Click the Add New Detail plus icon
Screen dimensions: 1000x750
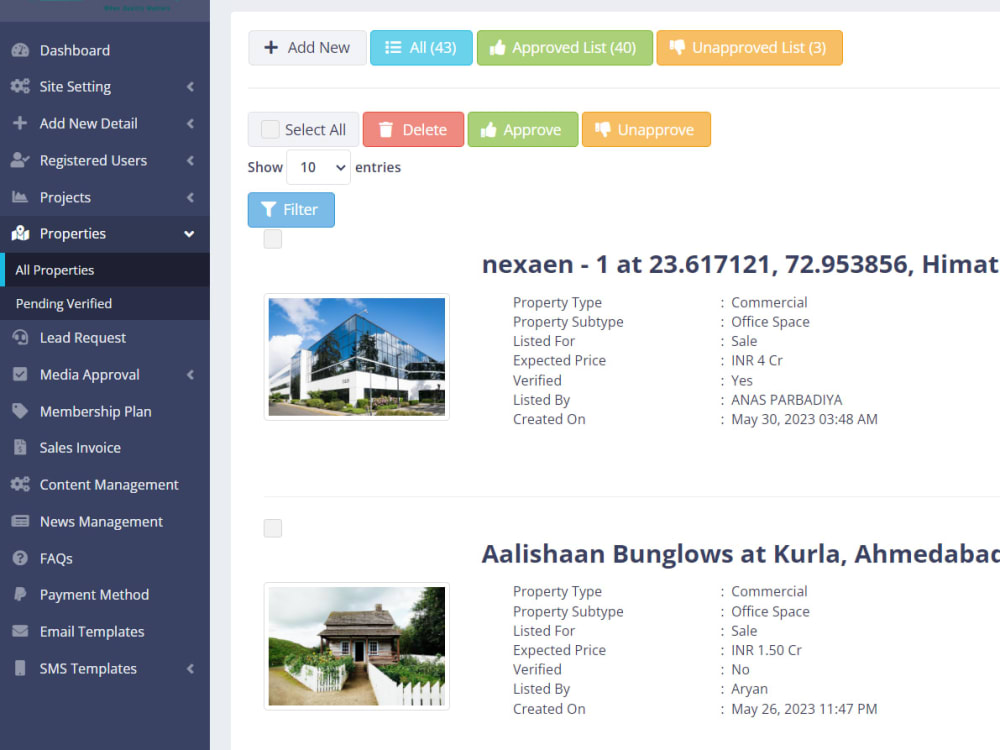point(20,123)
